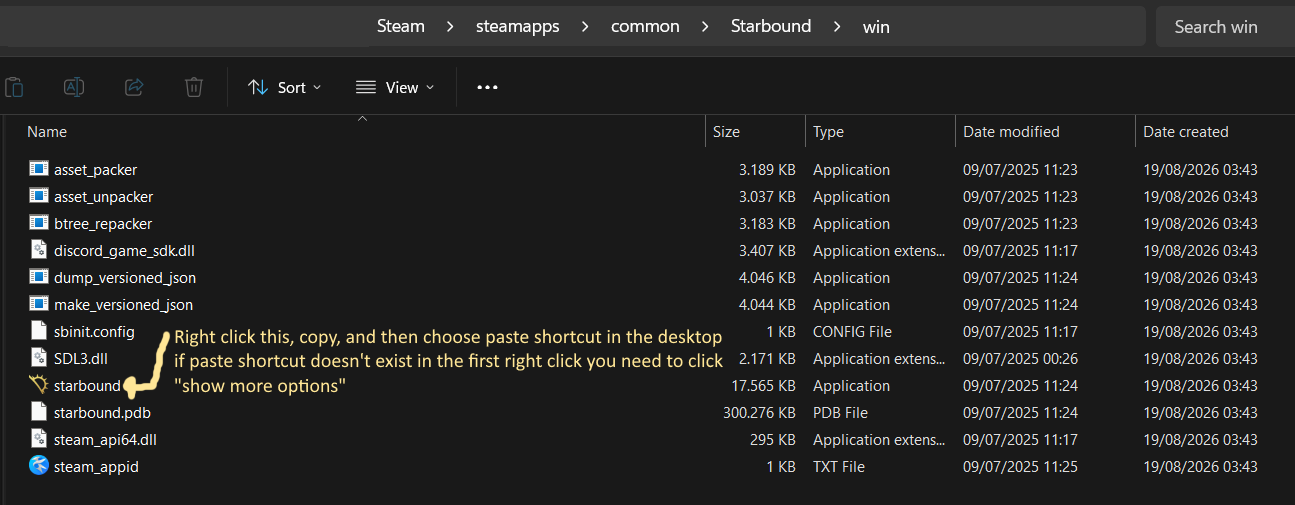Click the PDB File type cell

click(840, 412)
